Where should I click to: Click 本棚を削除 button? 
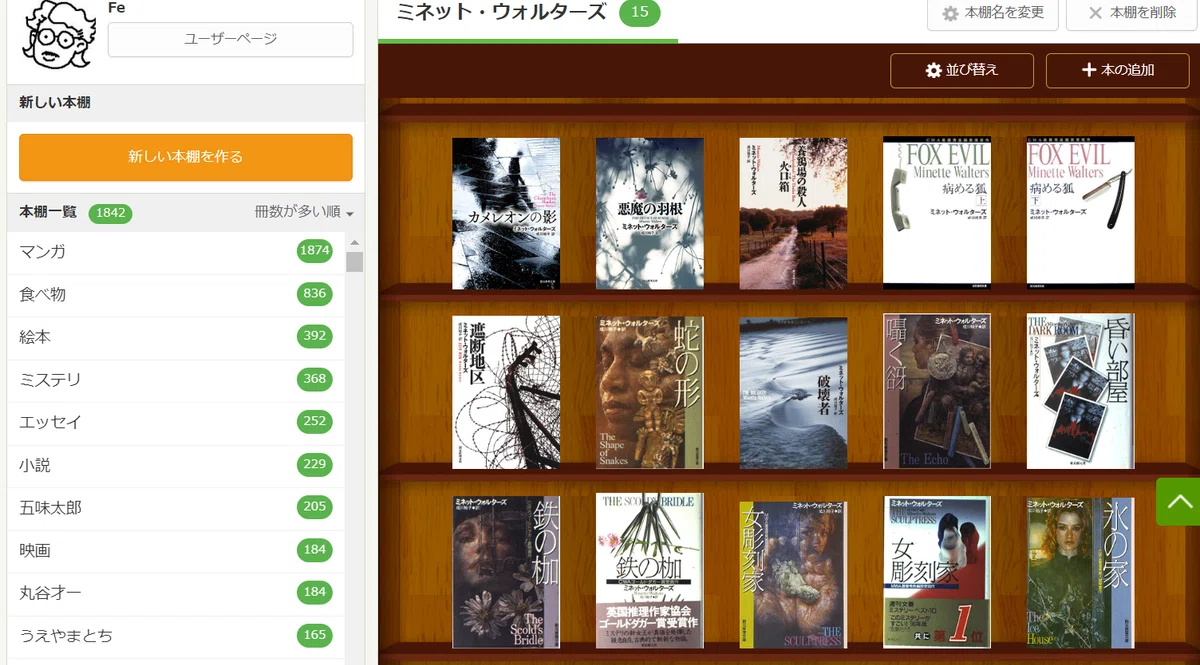click(1132, 13)
